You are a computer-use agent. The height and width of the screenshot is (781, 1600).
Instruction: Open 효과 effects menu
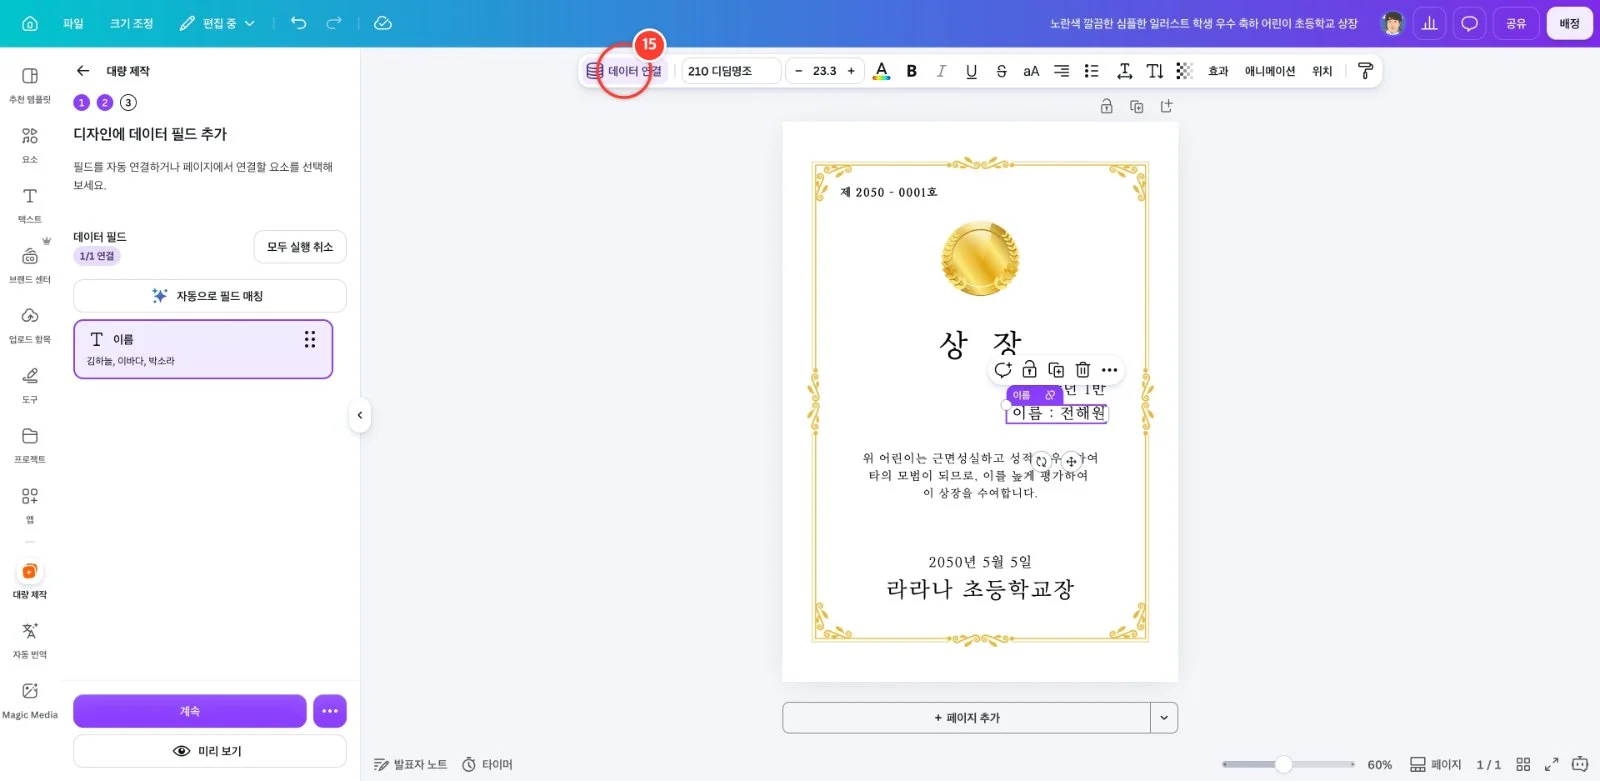[x=1218, y=71]
